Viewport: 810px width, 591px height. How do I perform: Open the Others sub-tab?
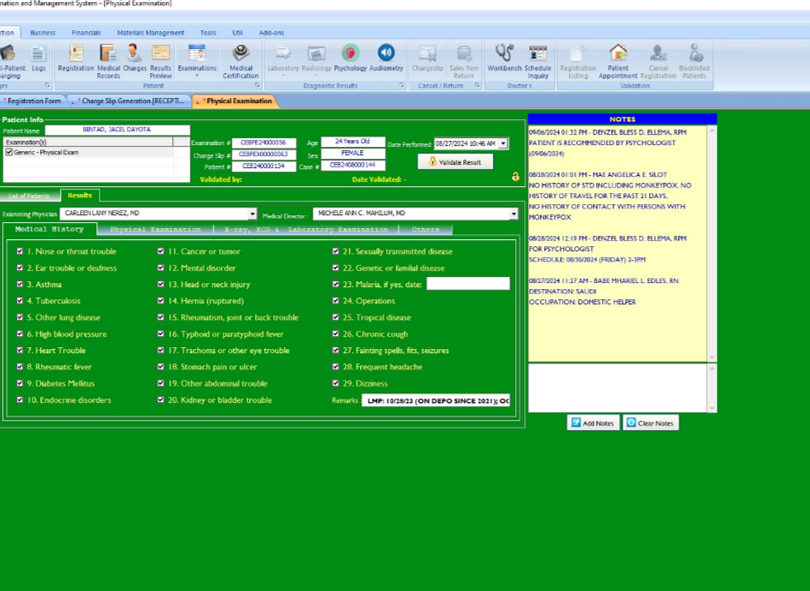pos(426,229)
